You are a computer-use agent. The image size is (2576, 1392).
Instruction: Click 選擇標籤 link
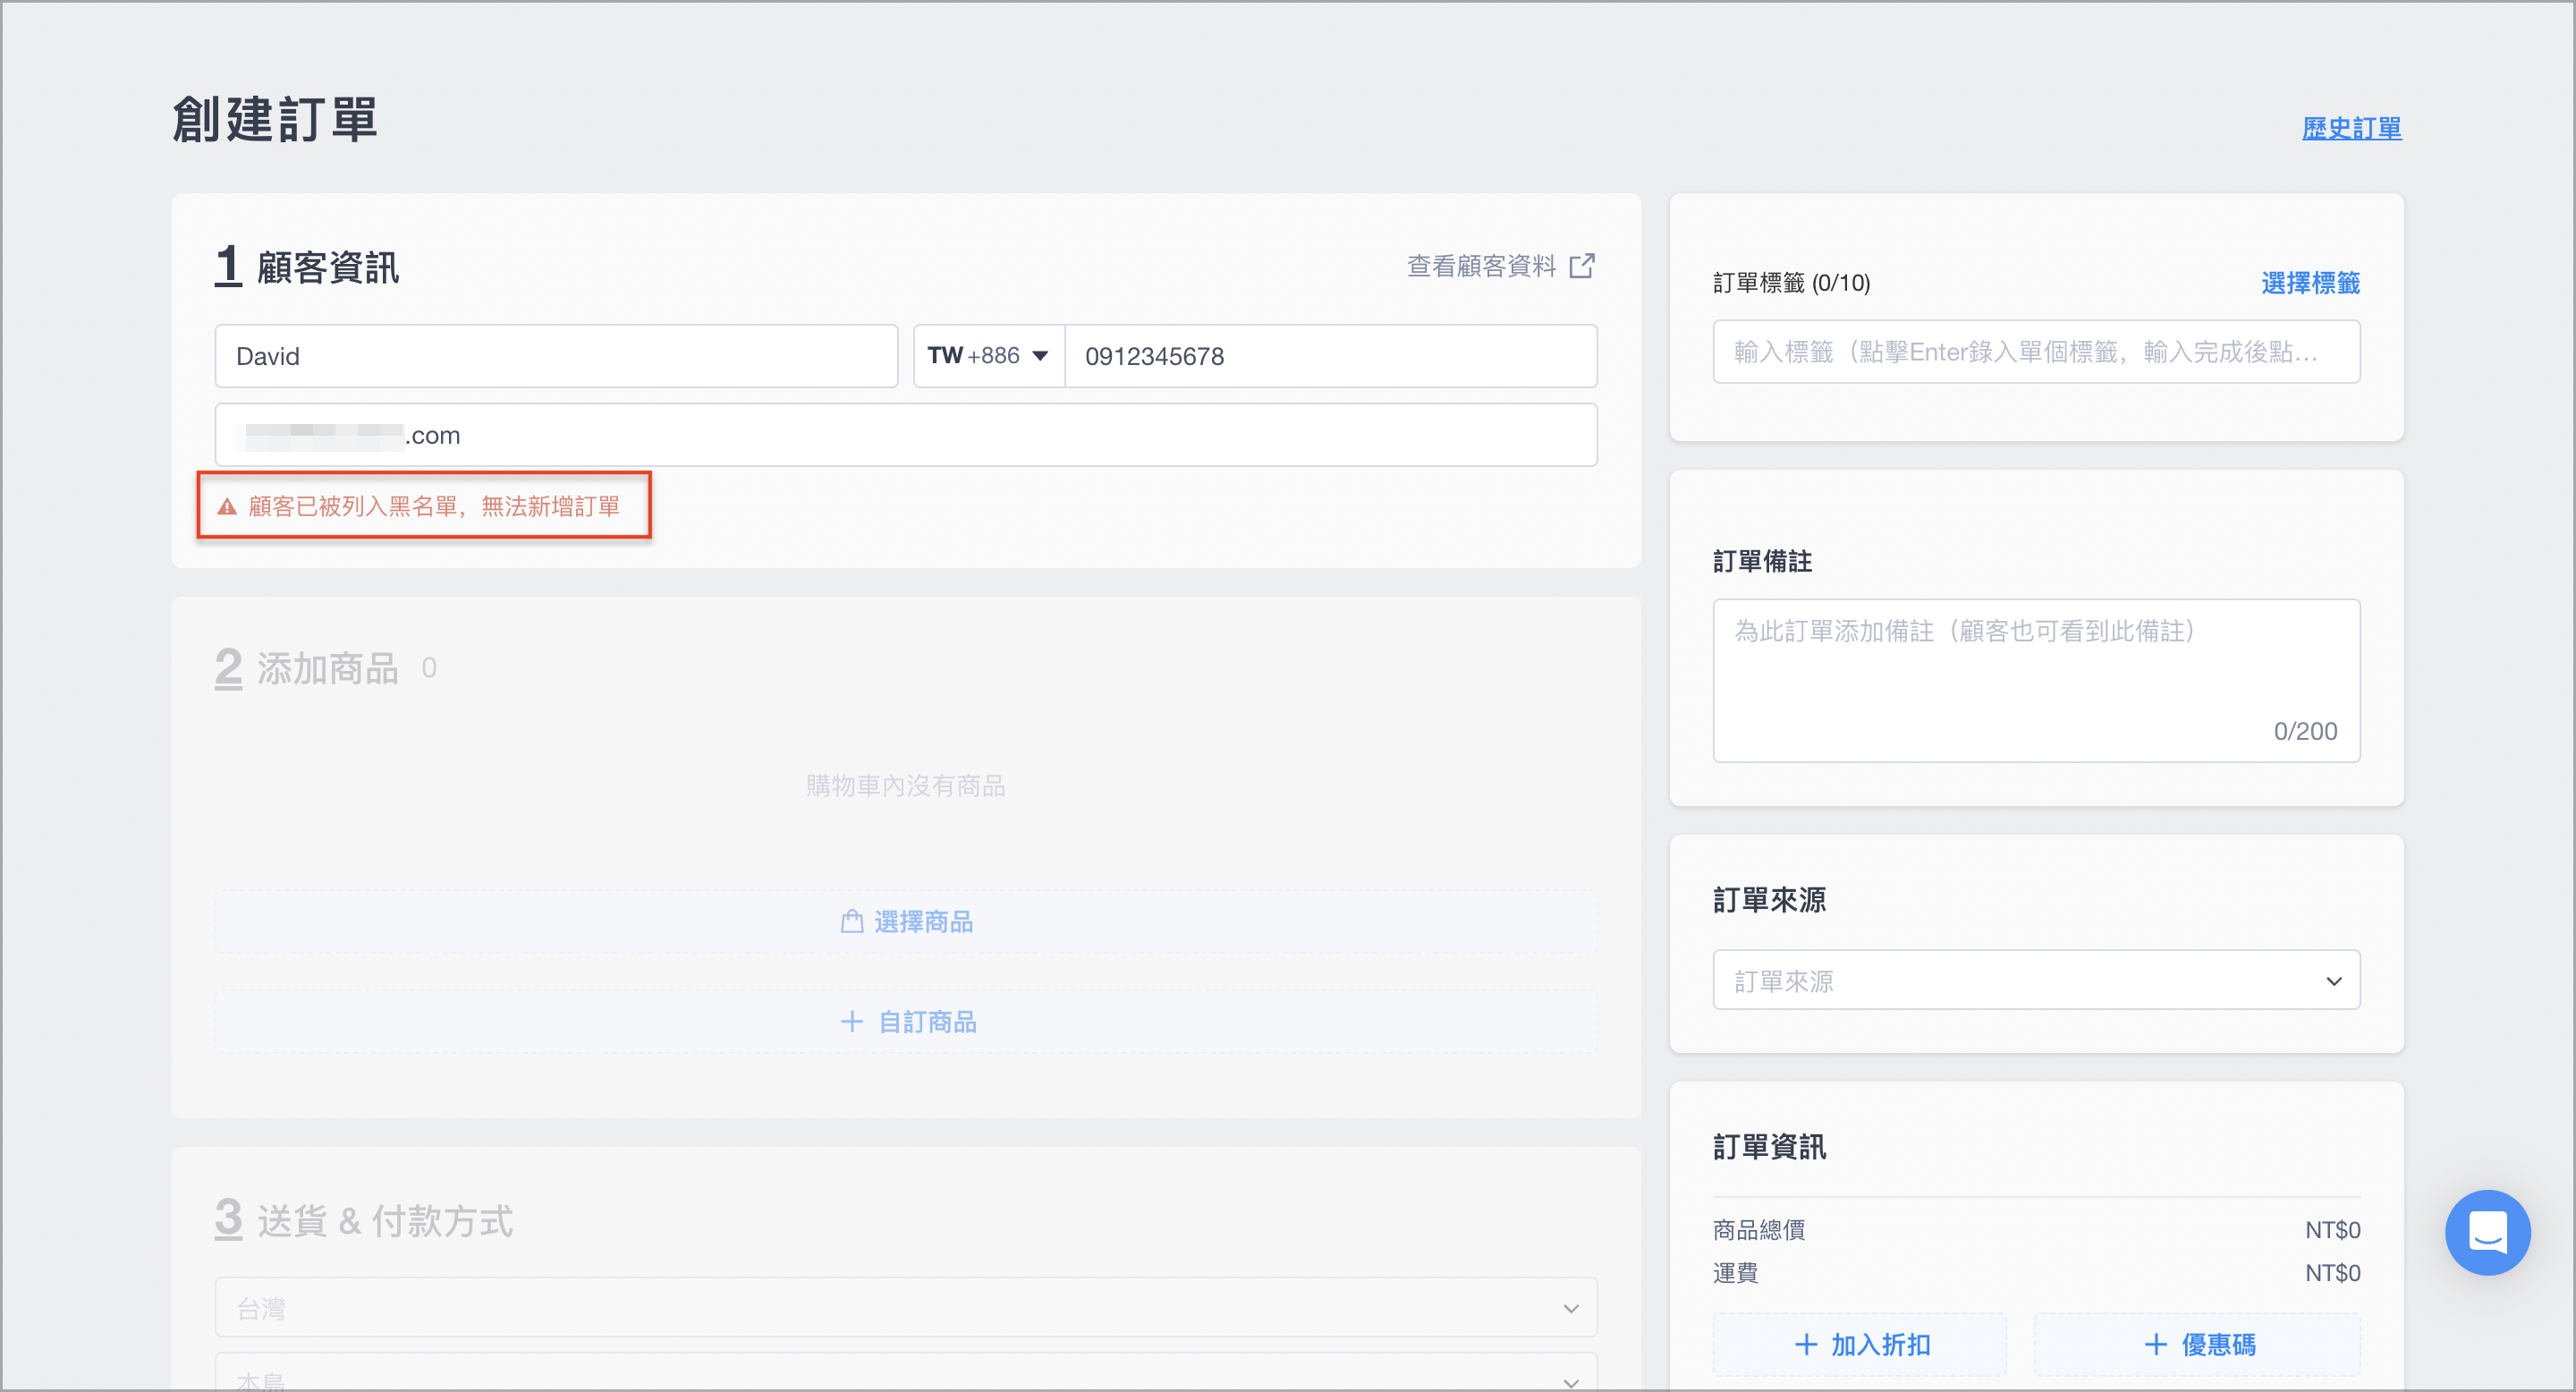point(2310,283)
